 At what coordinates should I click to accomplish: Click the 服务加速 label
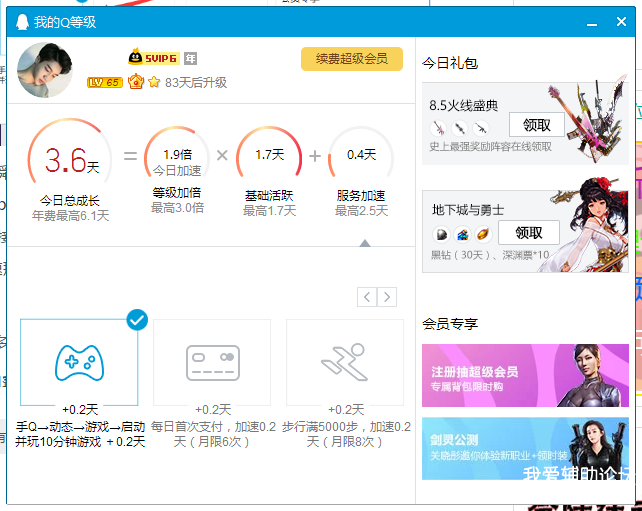point(361,196)
